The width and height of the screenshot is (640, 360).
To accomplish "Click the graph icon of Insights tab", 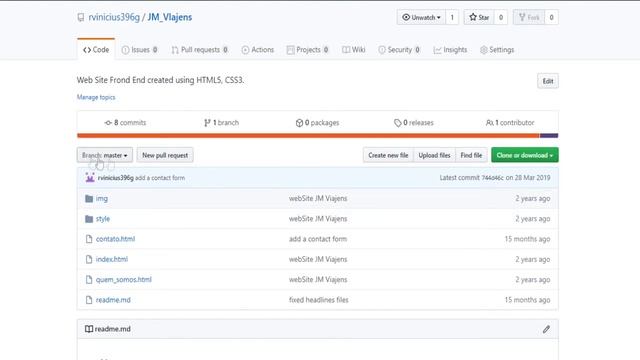I will (x=437, y=50).
